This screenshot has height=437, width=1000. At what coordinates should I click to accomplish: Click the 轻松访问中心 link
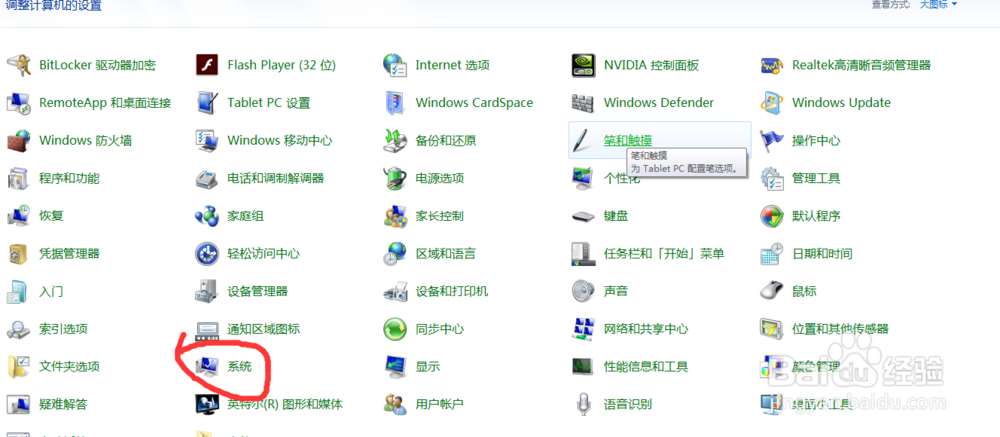point(263,253)
